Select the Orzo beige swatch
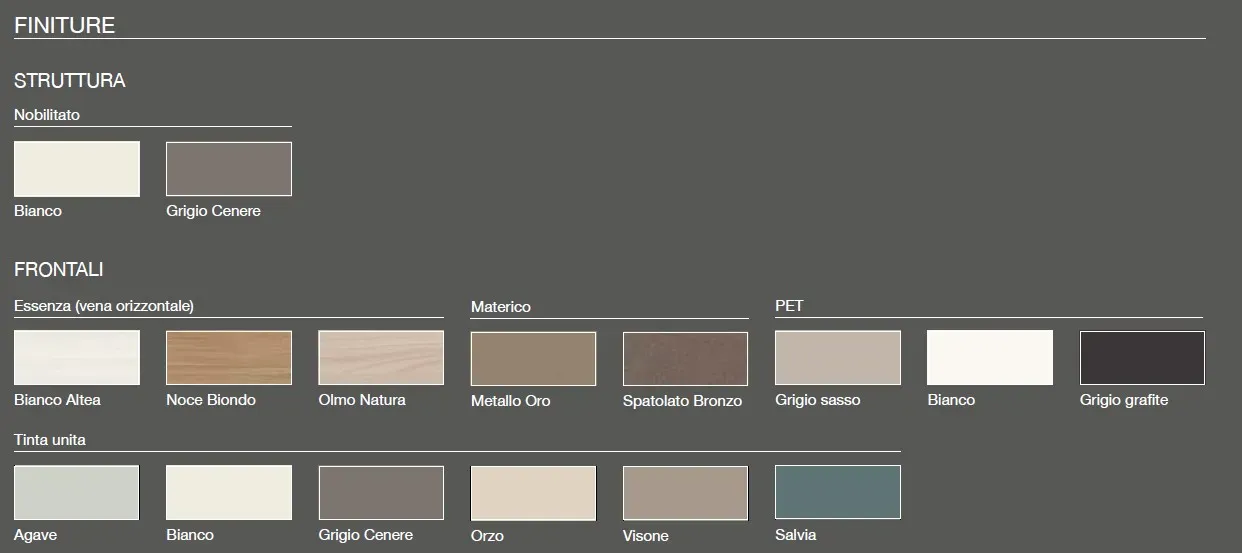The height and width of the screenshot is (553, 1242). (x=533, y=493)
